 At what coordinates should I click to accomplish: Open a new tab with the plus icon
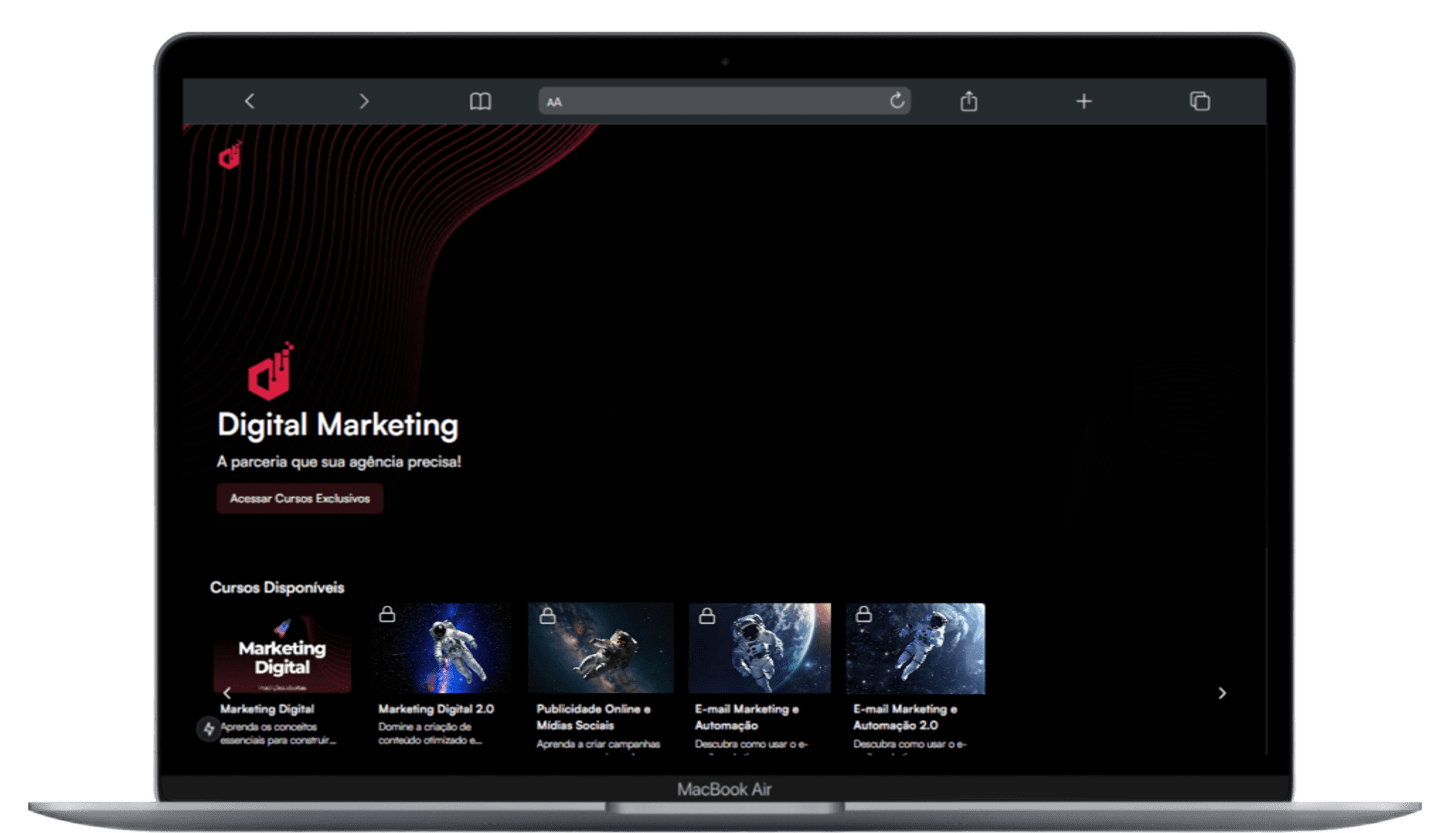click(1084, 101)
